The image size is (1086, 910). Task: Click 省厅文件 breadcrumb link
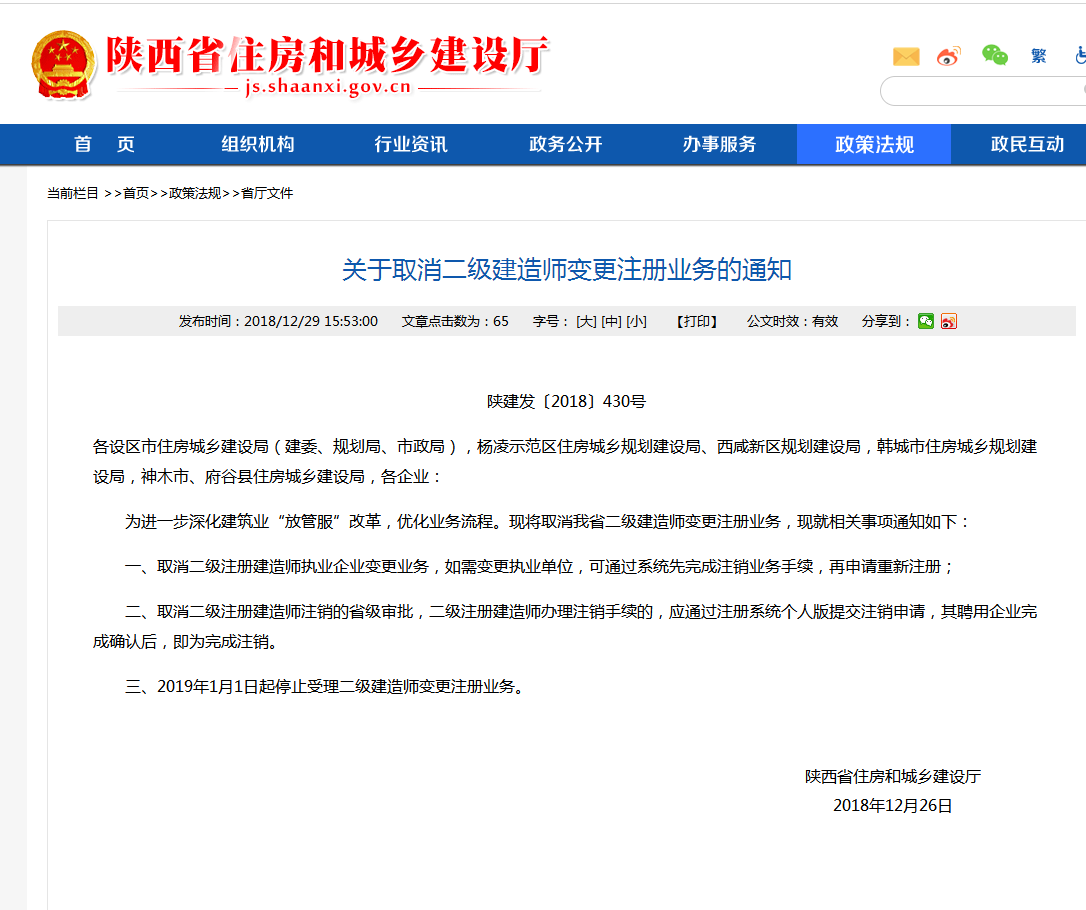click(x=267, y=193)
